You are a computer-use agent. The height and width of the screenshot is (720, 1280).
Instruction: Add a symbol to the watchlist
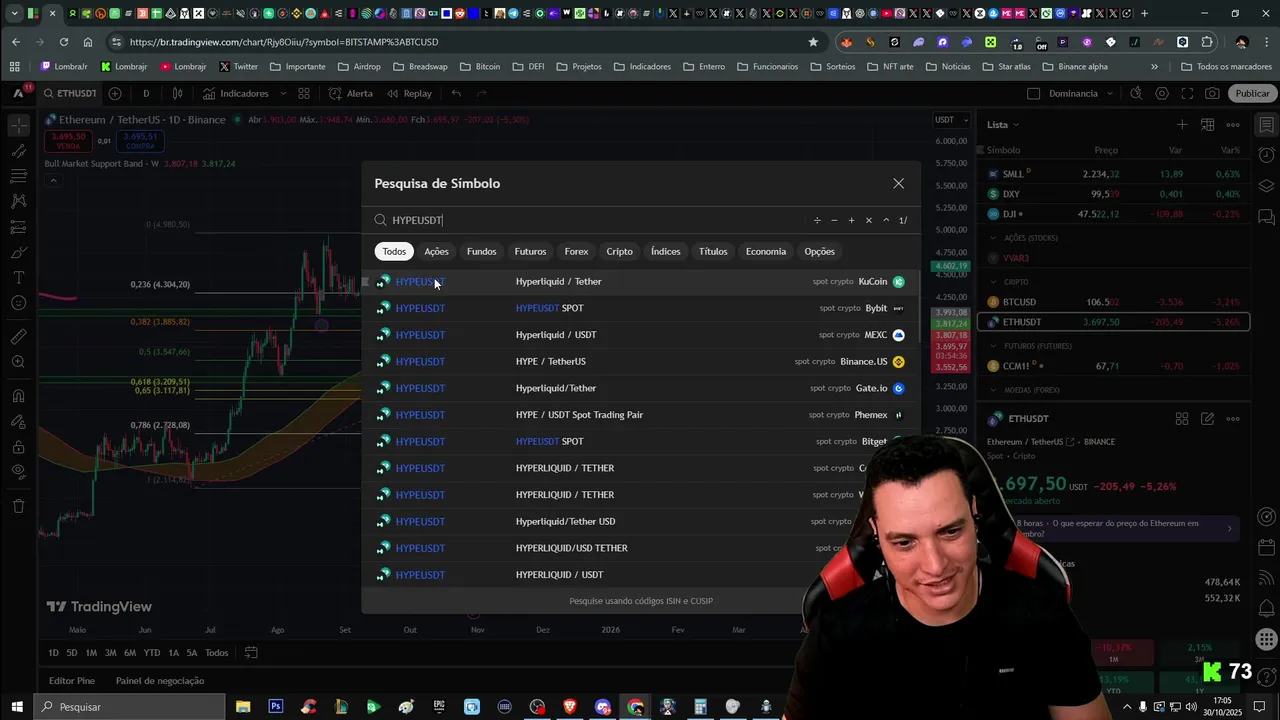click(1182, 125)
